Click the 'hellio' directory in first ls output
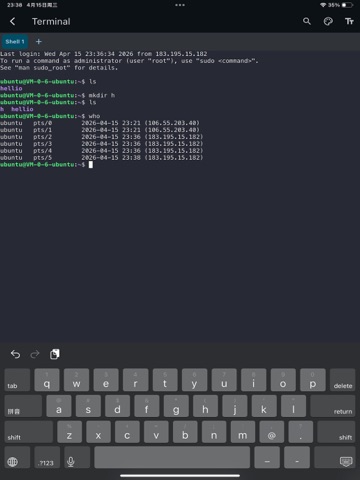Image resolution: width=360 pixels, height=480 pixels. click(x=11, y=88)
